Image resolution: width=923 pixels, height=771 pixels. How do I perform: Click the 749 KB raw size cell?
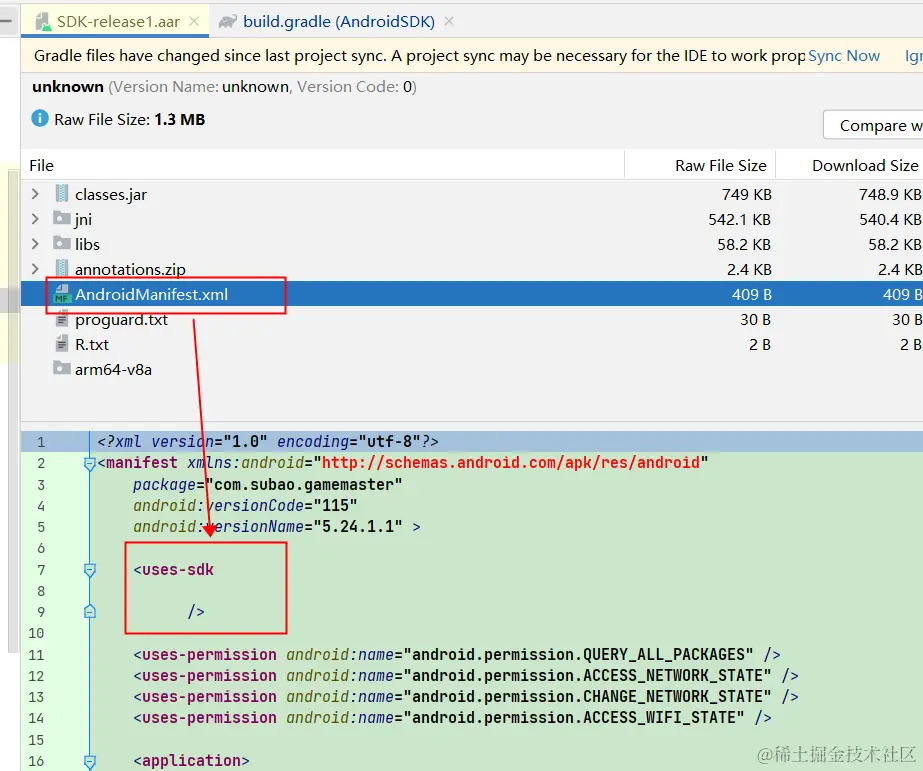click(x=746, y=195)
